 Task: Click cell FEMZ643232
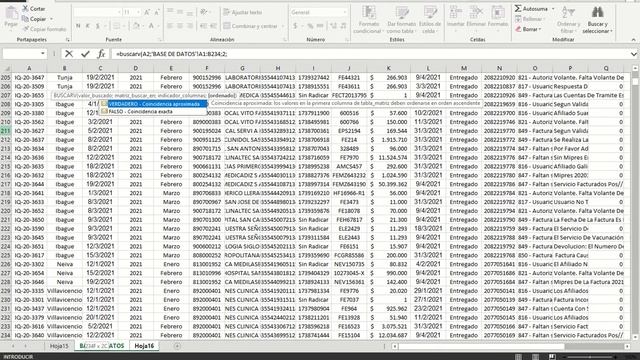[x=349, y=176]
